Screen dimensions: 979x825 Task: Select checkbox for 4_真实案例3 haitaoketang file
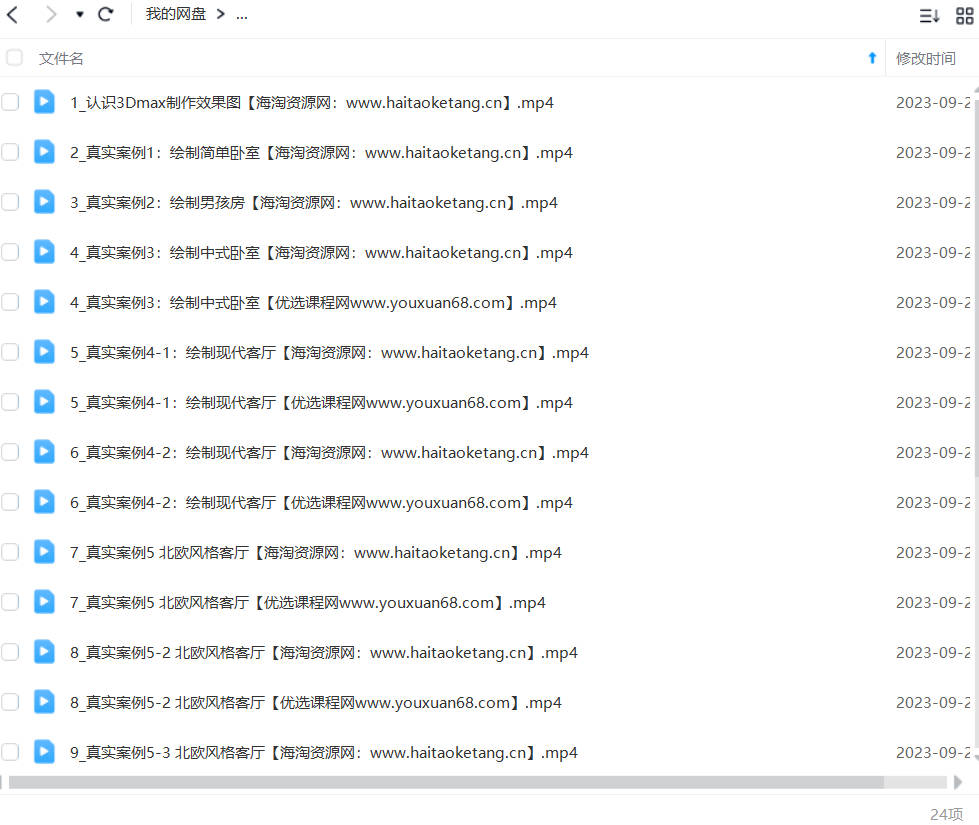click(x=10, y=252)
